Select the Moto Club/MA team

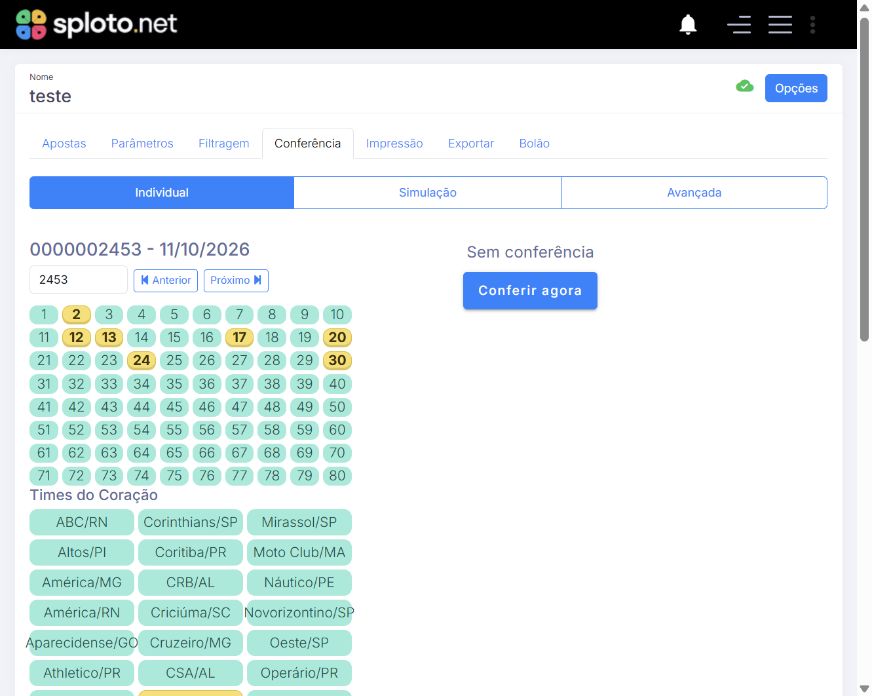tap(299, 552)
